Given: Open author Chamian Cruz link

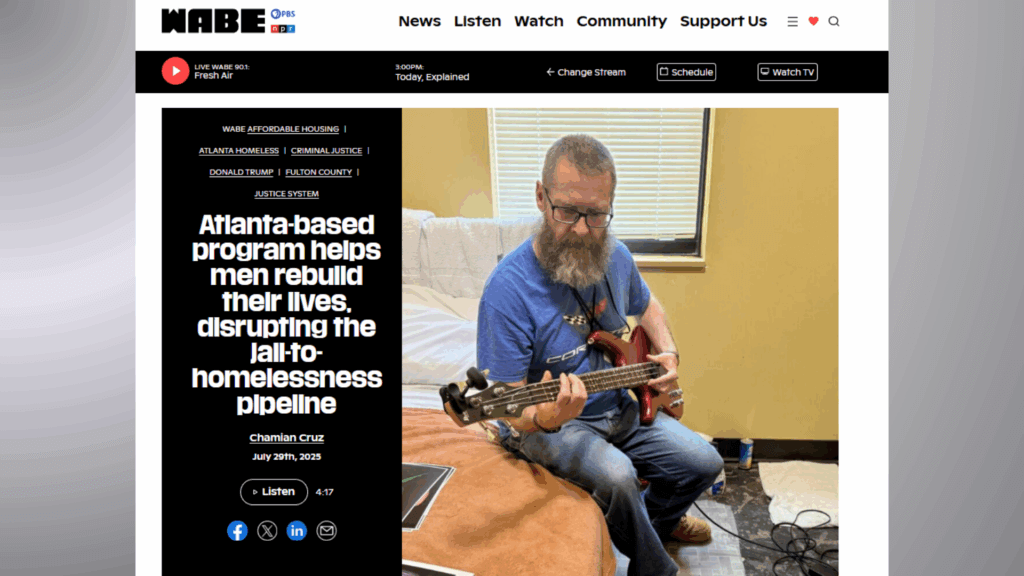Looking at the screenshot, I should click(287, 438).
